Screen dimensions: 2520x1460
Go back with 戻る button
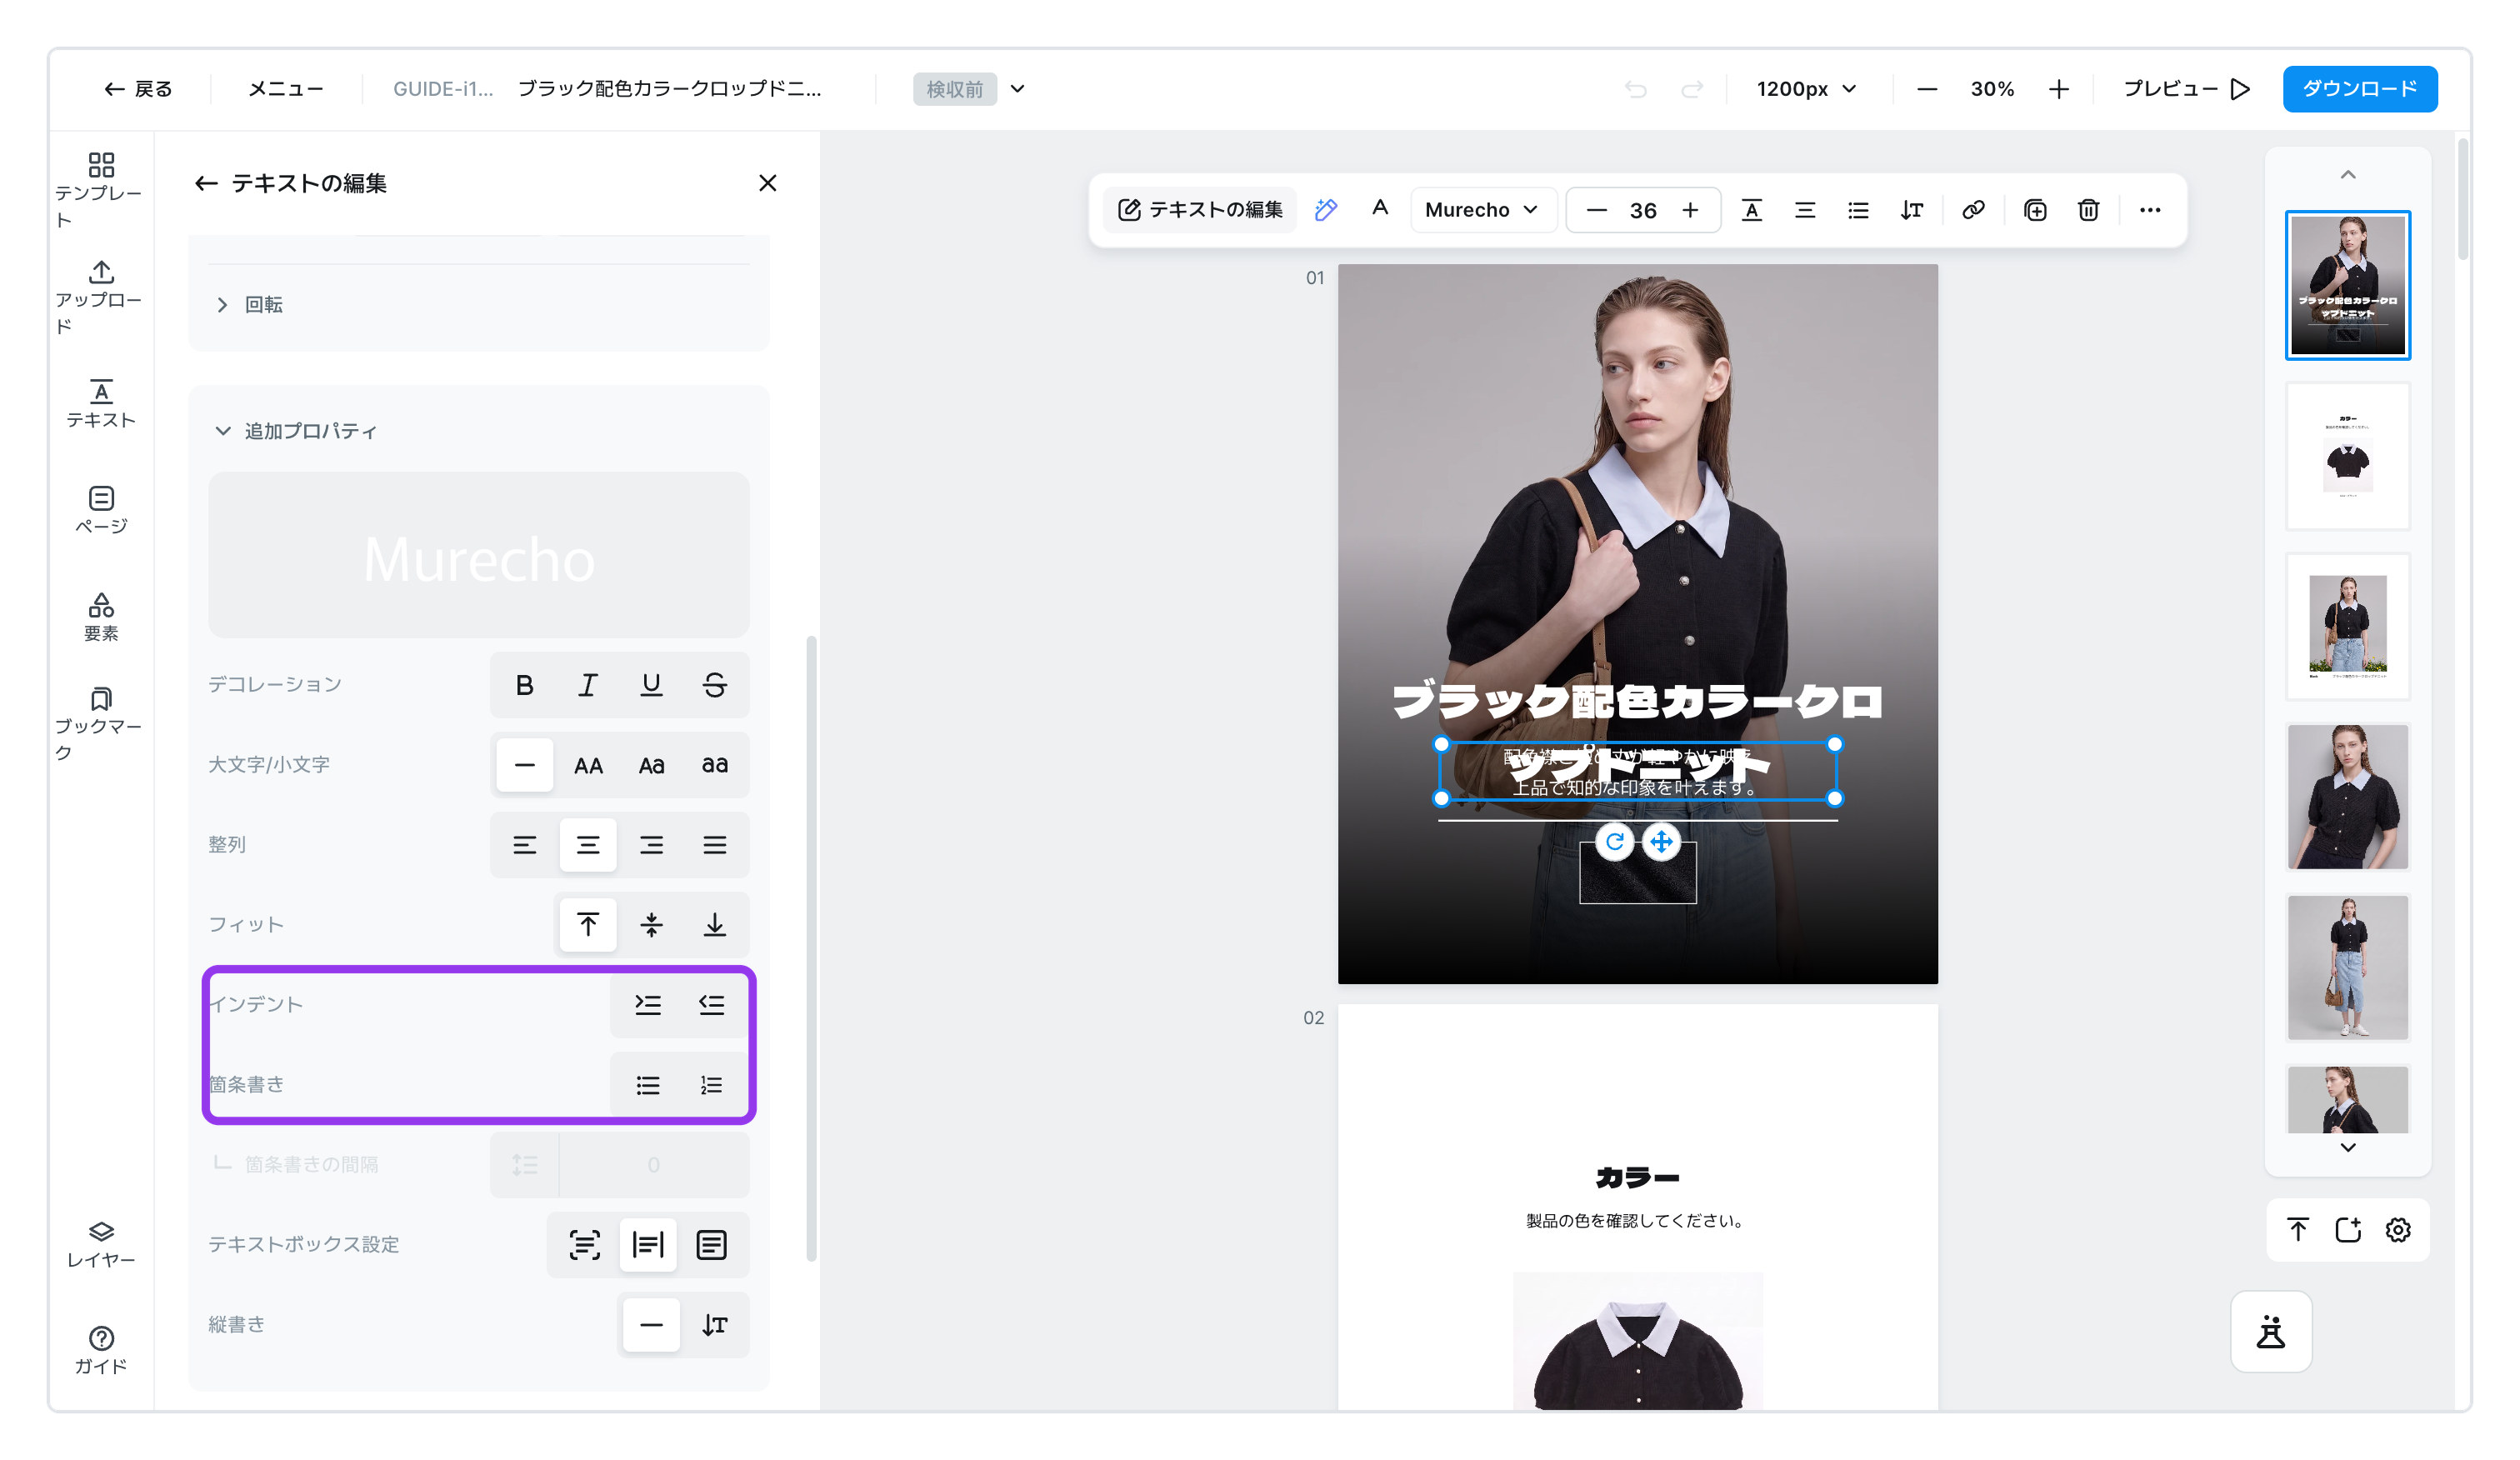click(138, 89)
